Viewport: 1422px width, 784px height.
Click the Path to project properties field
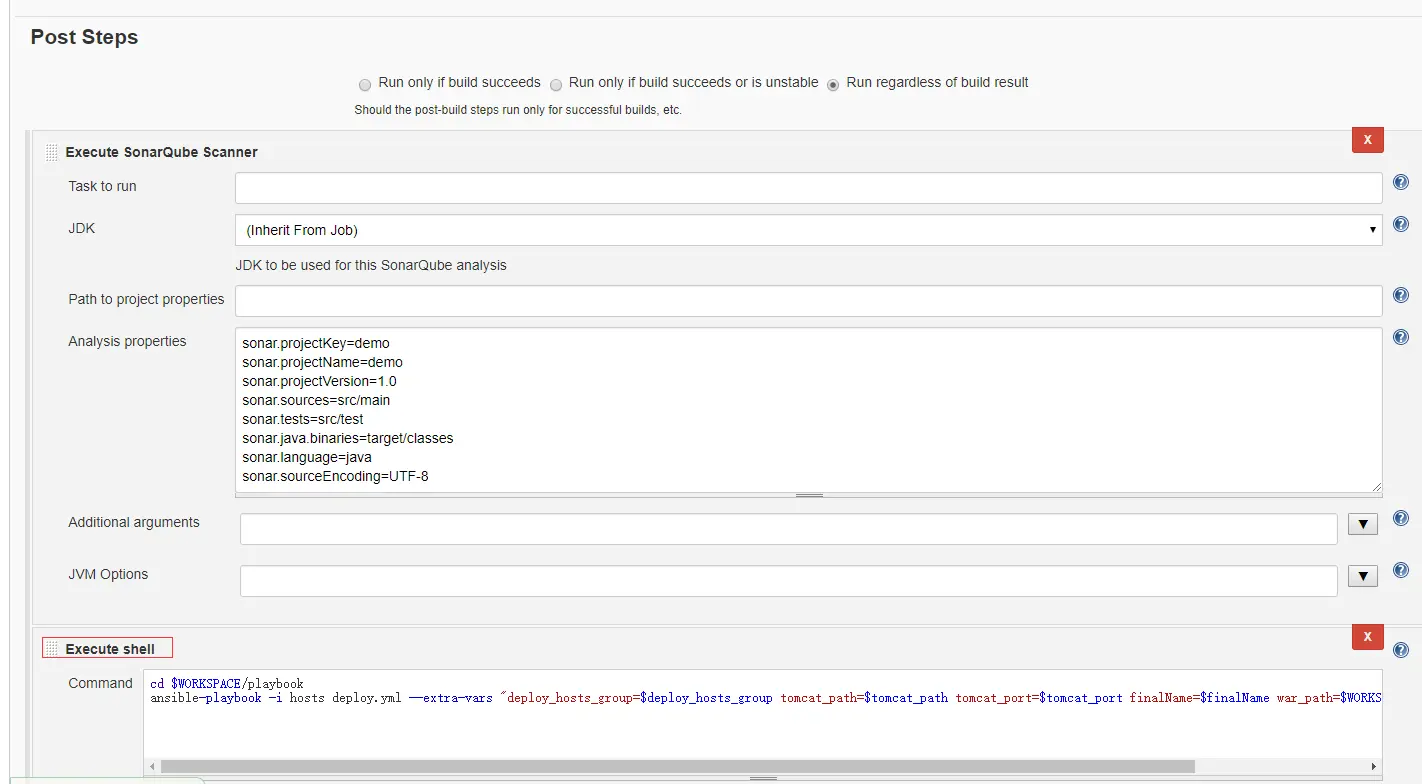808,301
